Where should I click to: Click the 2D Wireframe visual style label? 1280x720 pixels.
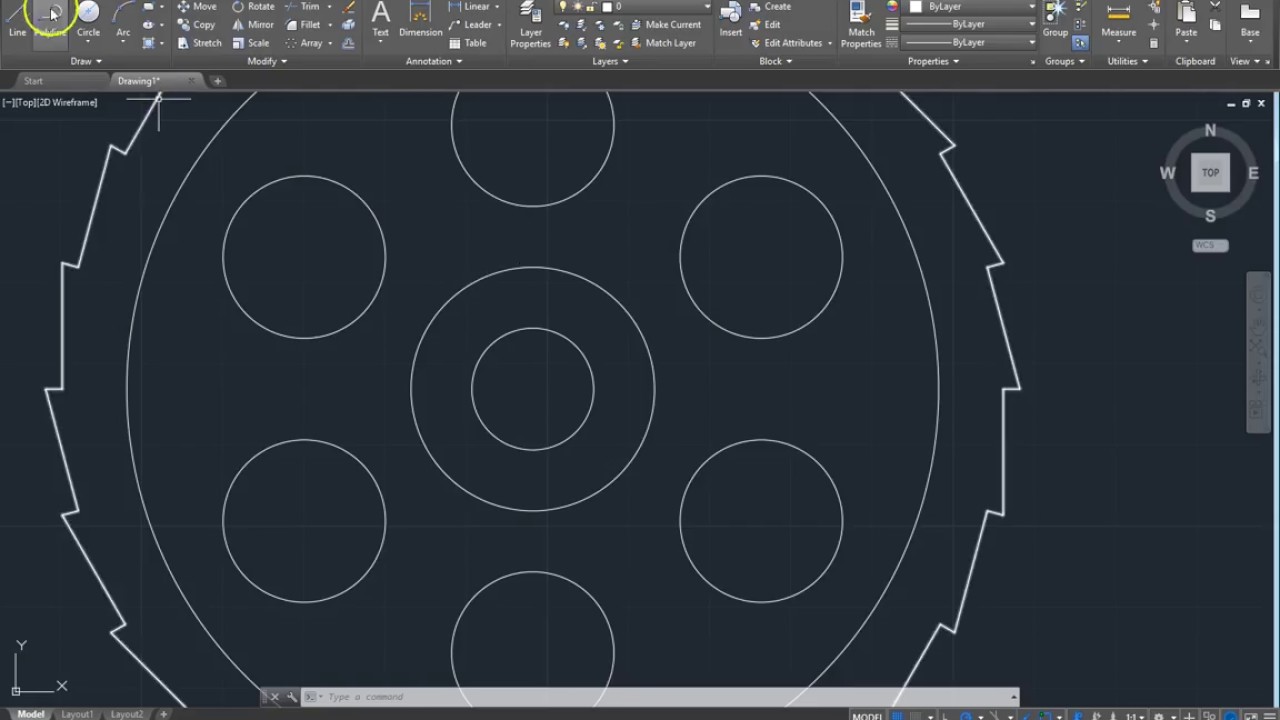point(69,102)
